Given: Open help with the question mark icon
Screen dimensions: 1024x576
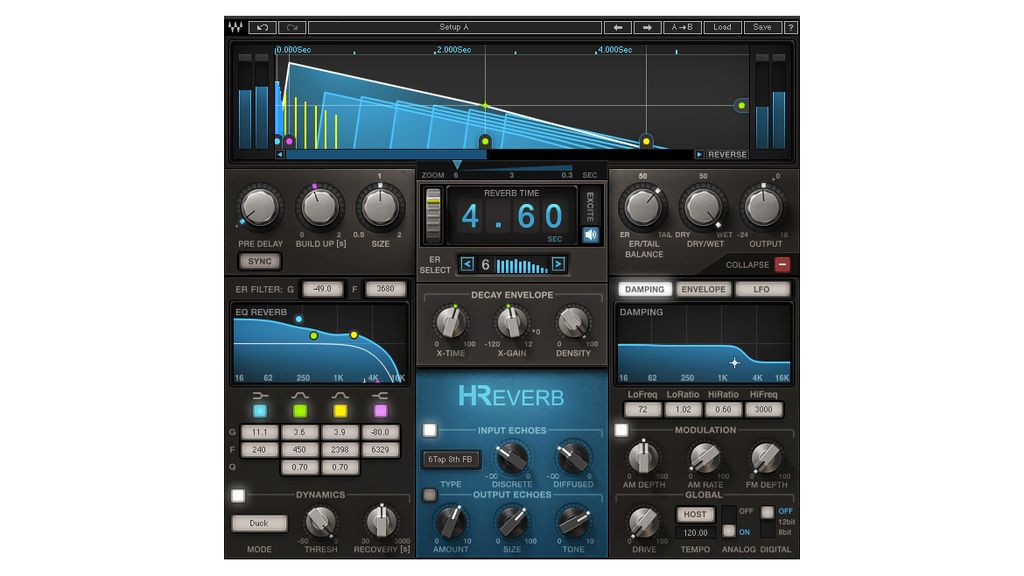Looking at the screenshot, I should pyautogui.click(x=789, y=27).
